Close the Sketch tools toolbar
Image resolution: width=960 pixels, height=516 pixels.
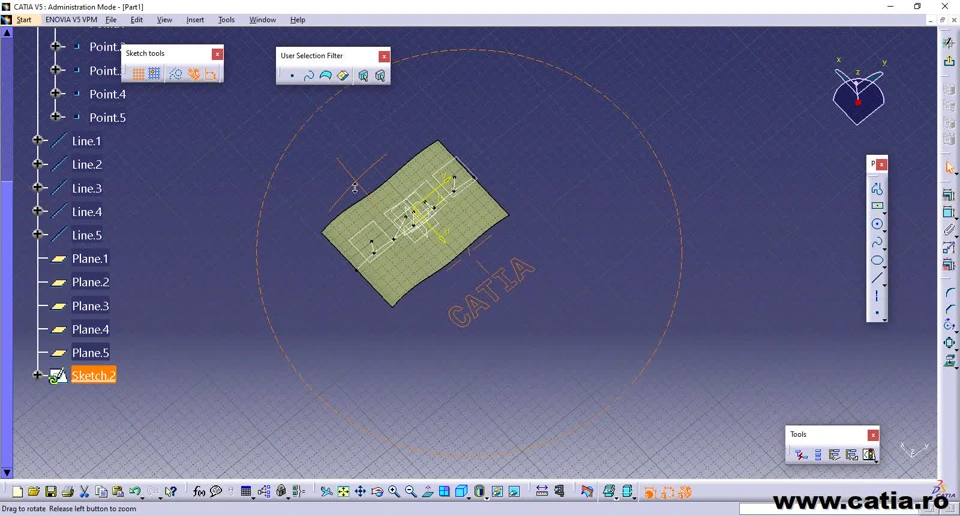coord(217,54)
